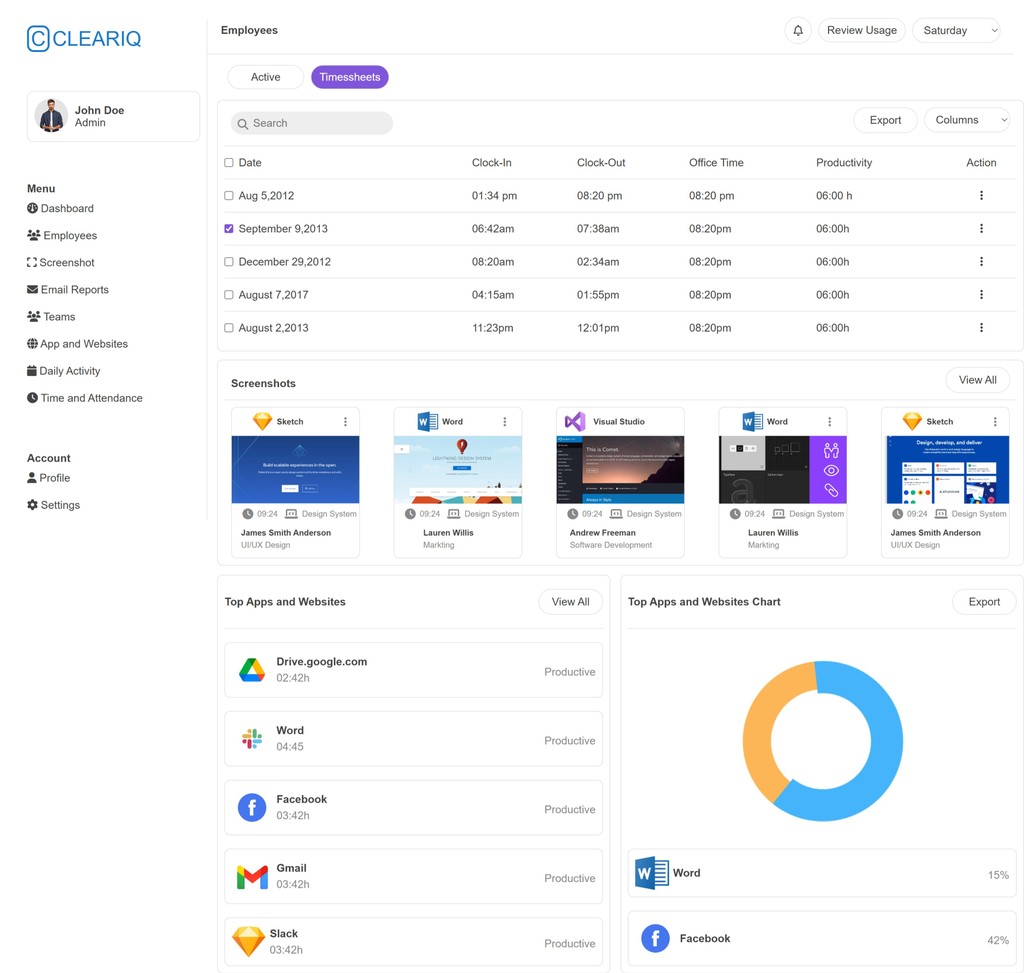Click the CLEARIQ logo
Screen dimensions: 1024x973
pos(84,39)
